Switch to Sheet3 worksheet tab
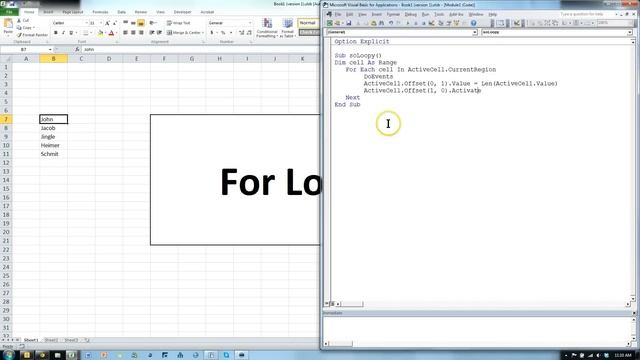Viewport: 640px width, 360px height. tap(71, 340)
